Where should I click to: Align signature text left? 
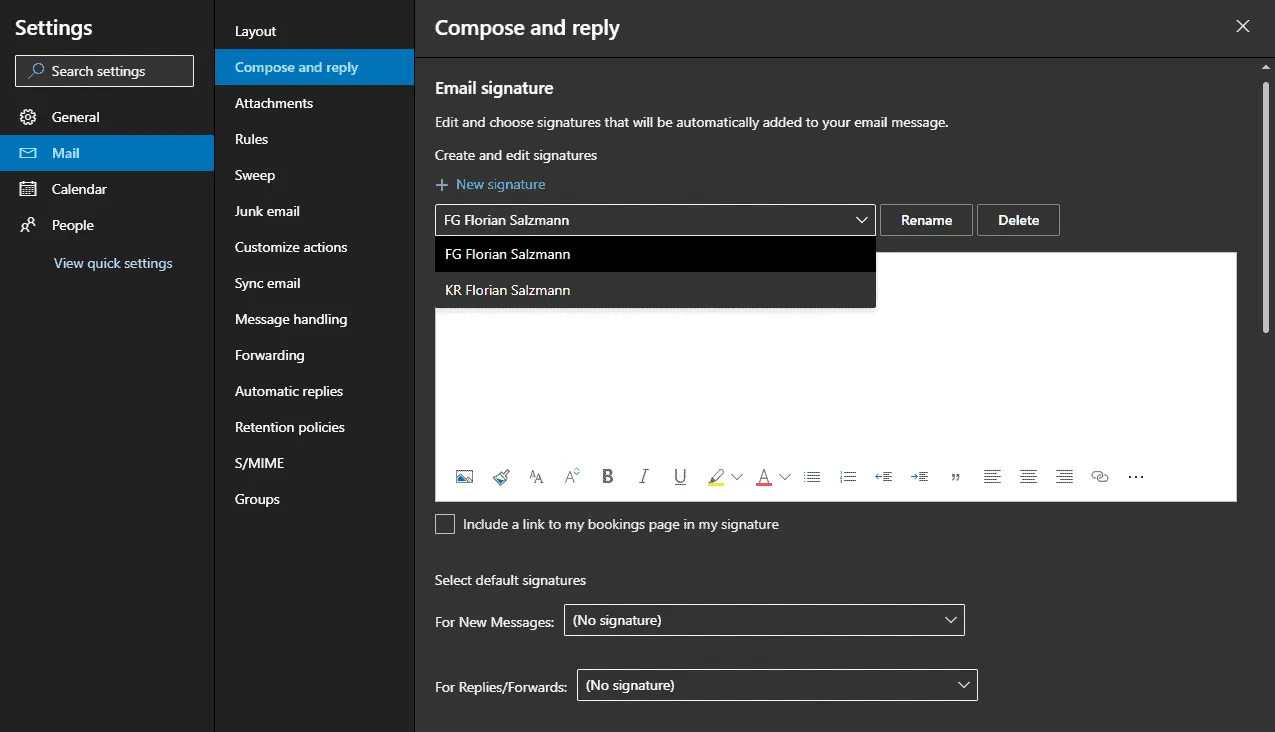pyautogui.click(x=992, y=477)
